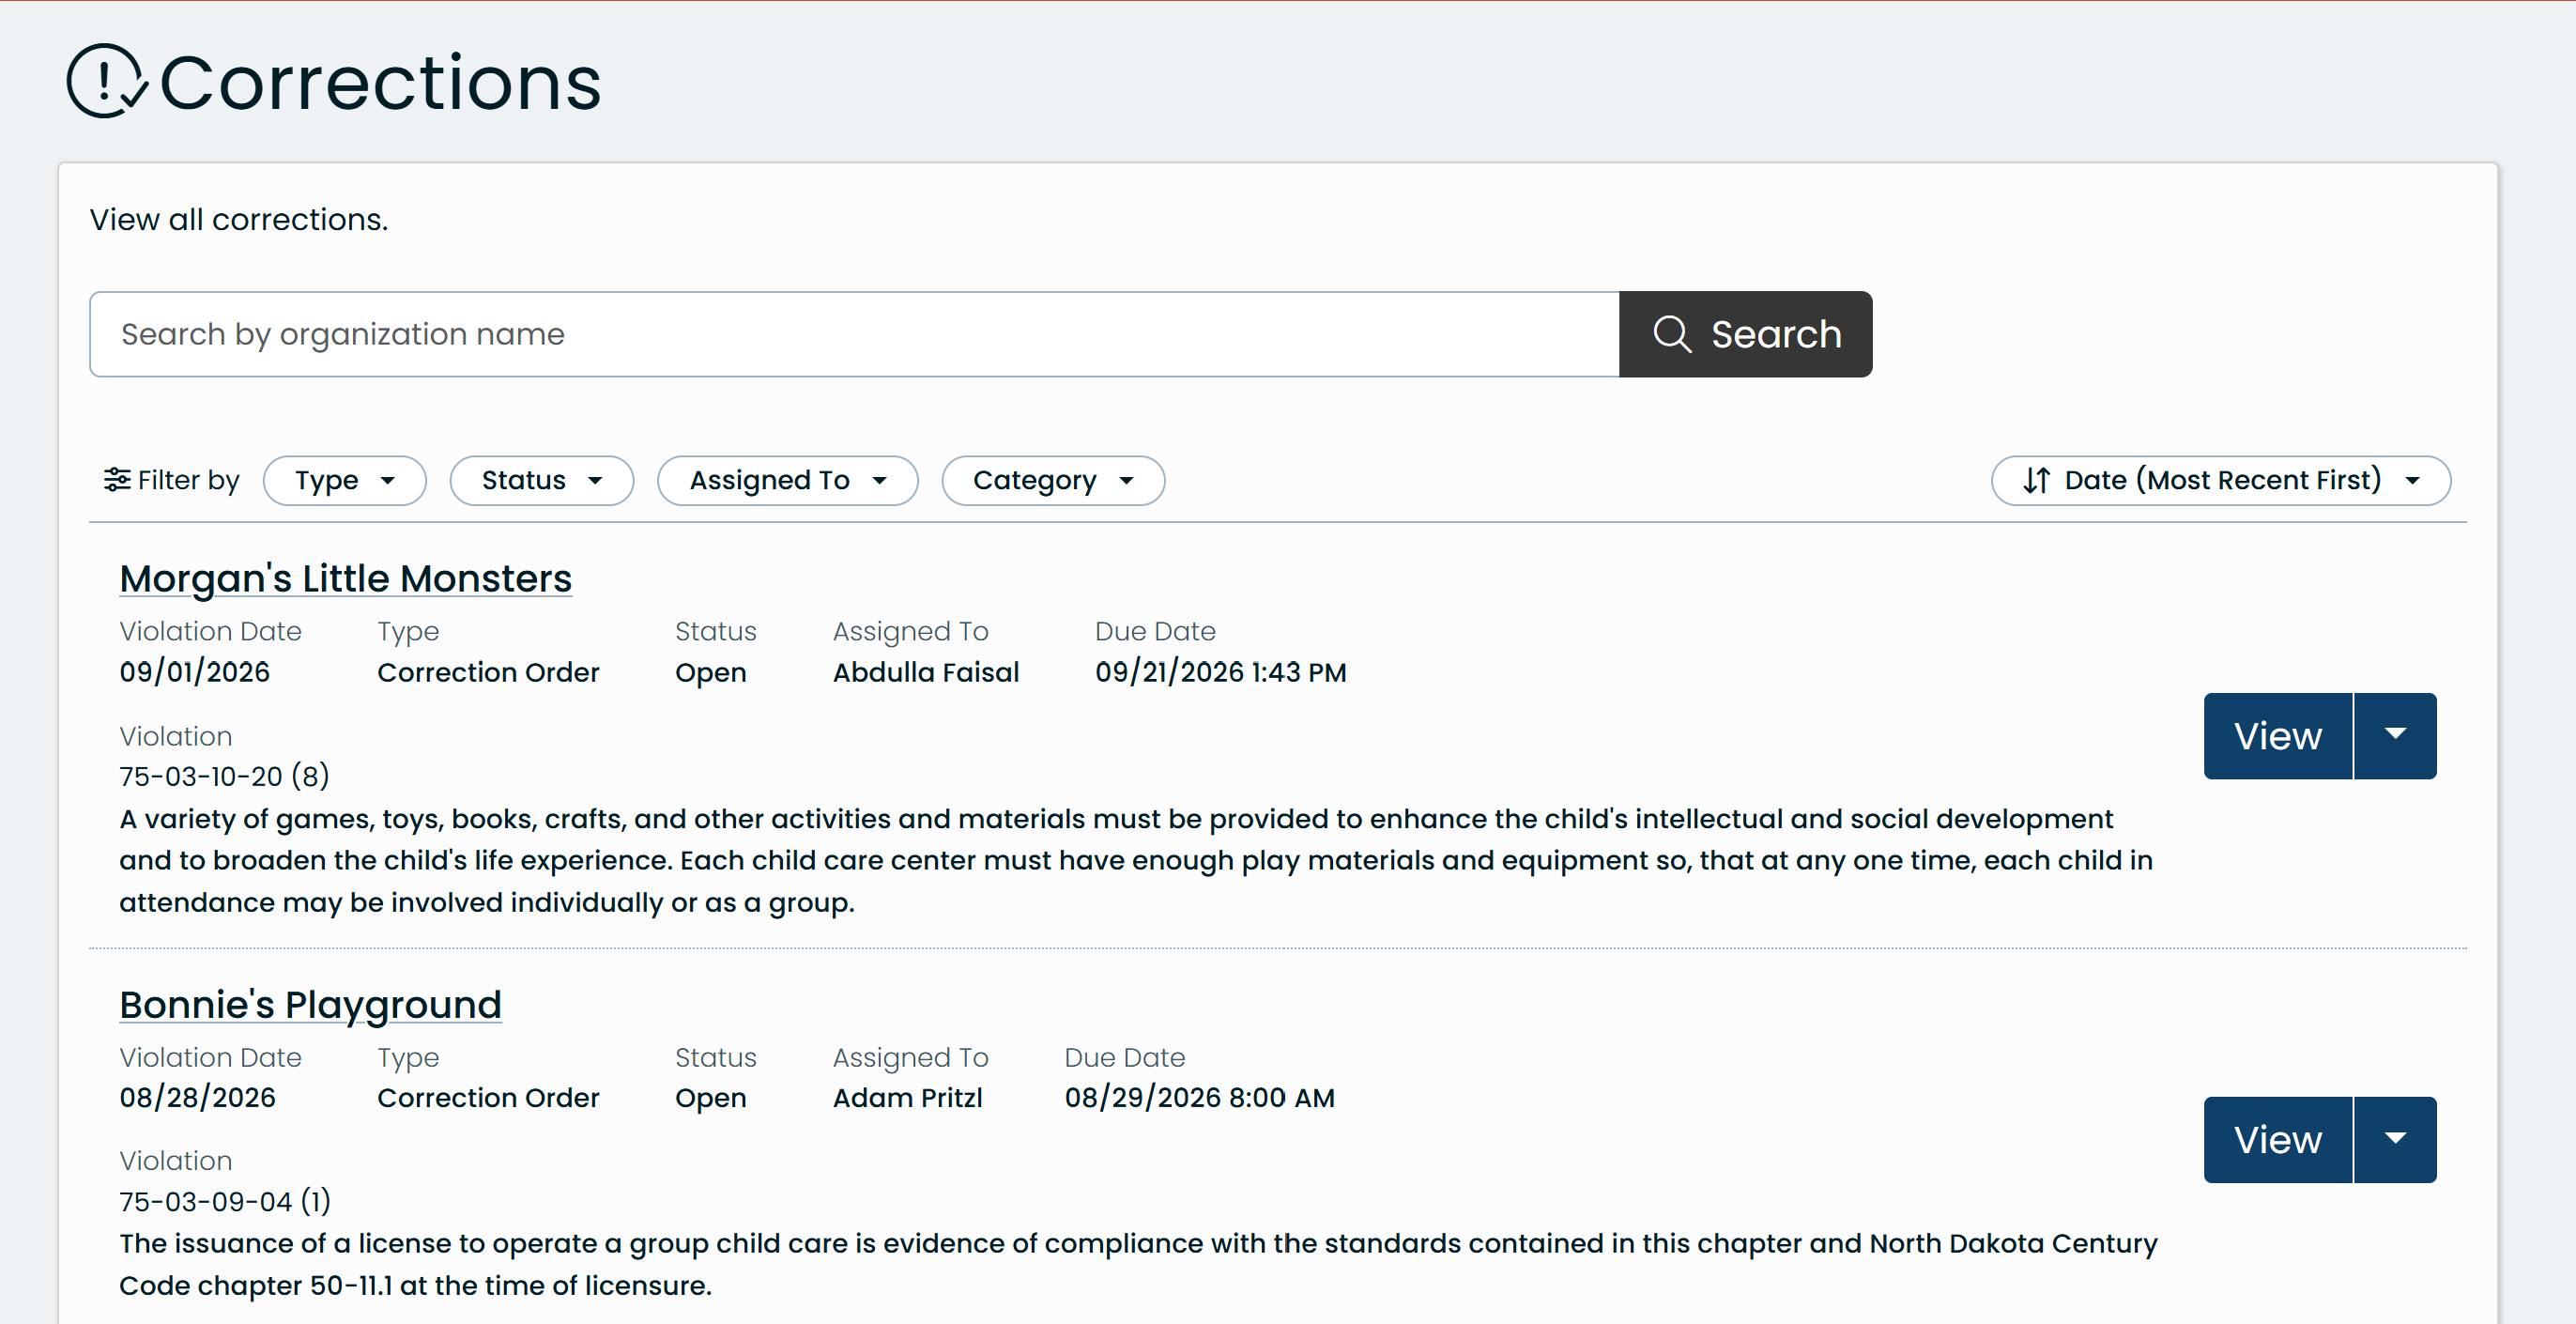Click the 'View all corrections.' text
The width and height of the screenshot is (2576, 1324).
(x=239, y=219)
